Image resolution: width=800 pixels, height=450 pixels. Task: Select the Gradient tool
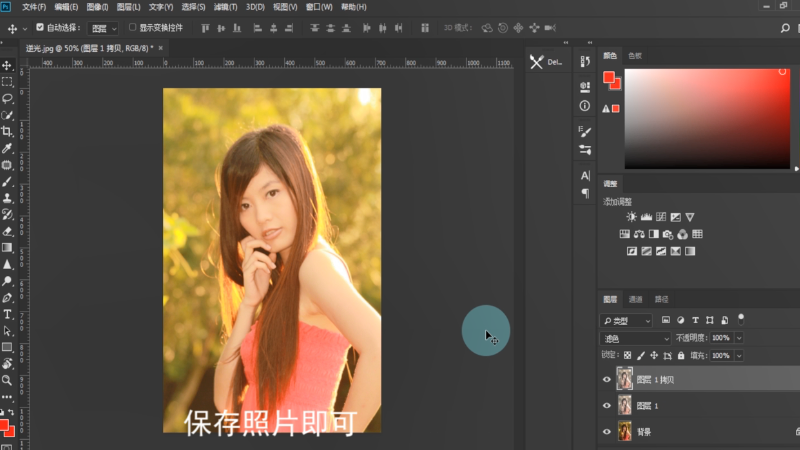7,247
